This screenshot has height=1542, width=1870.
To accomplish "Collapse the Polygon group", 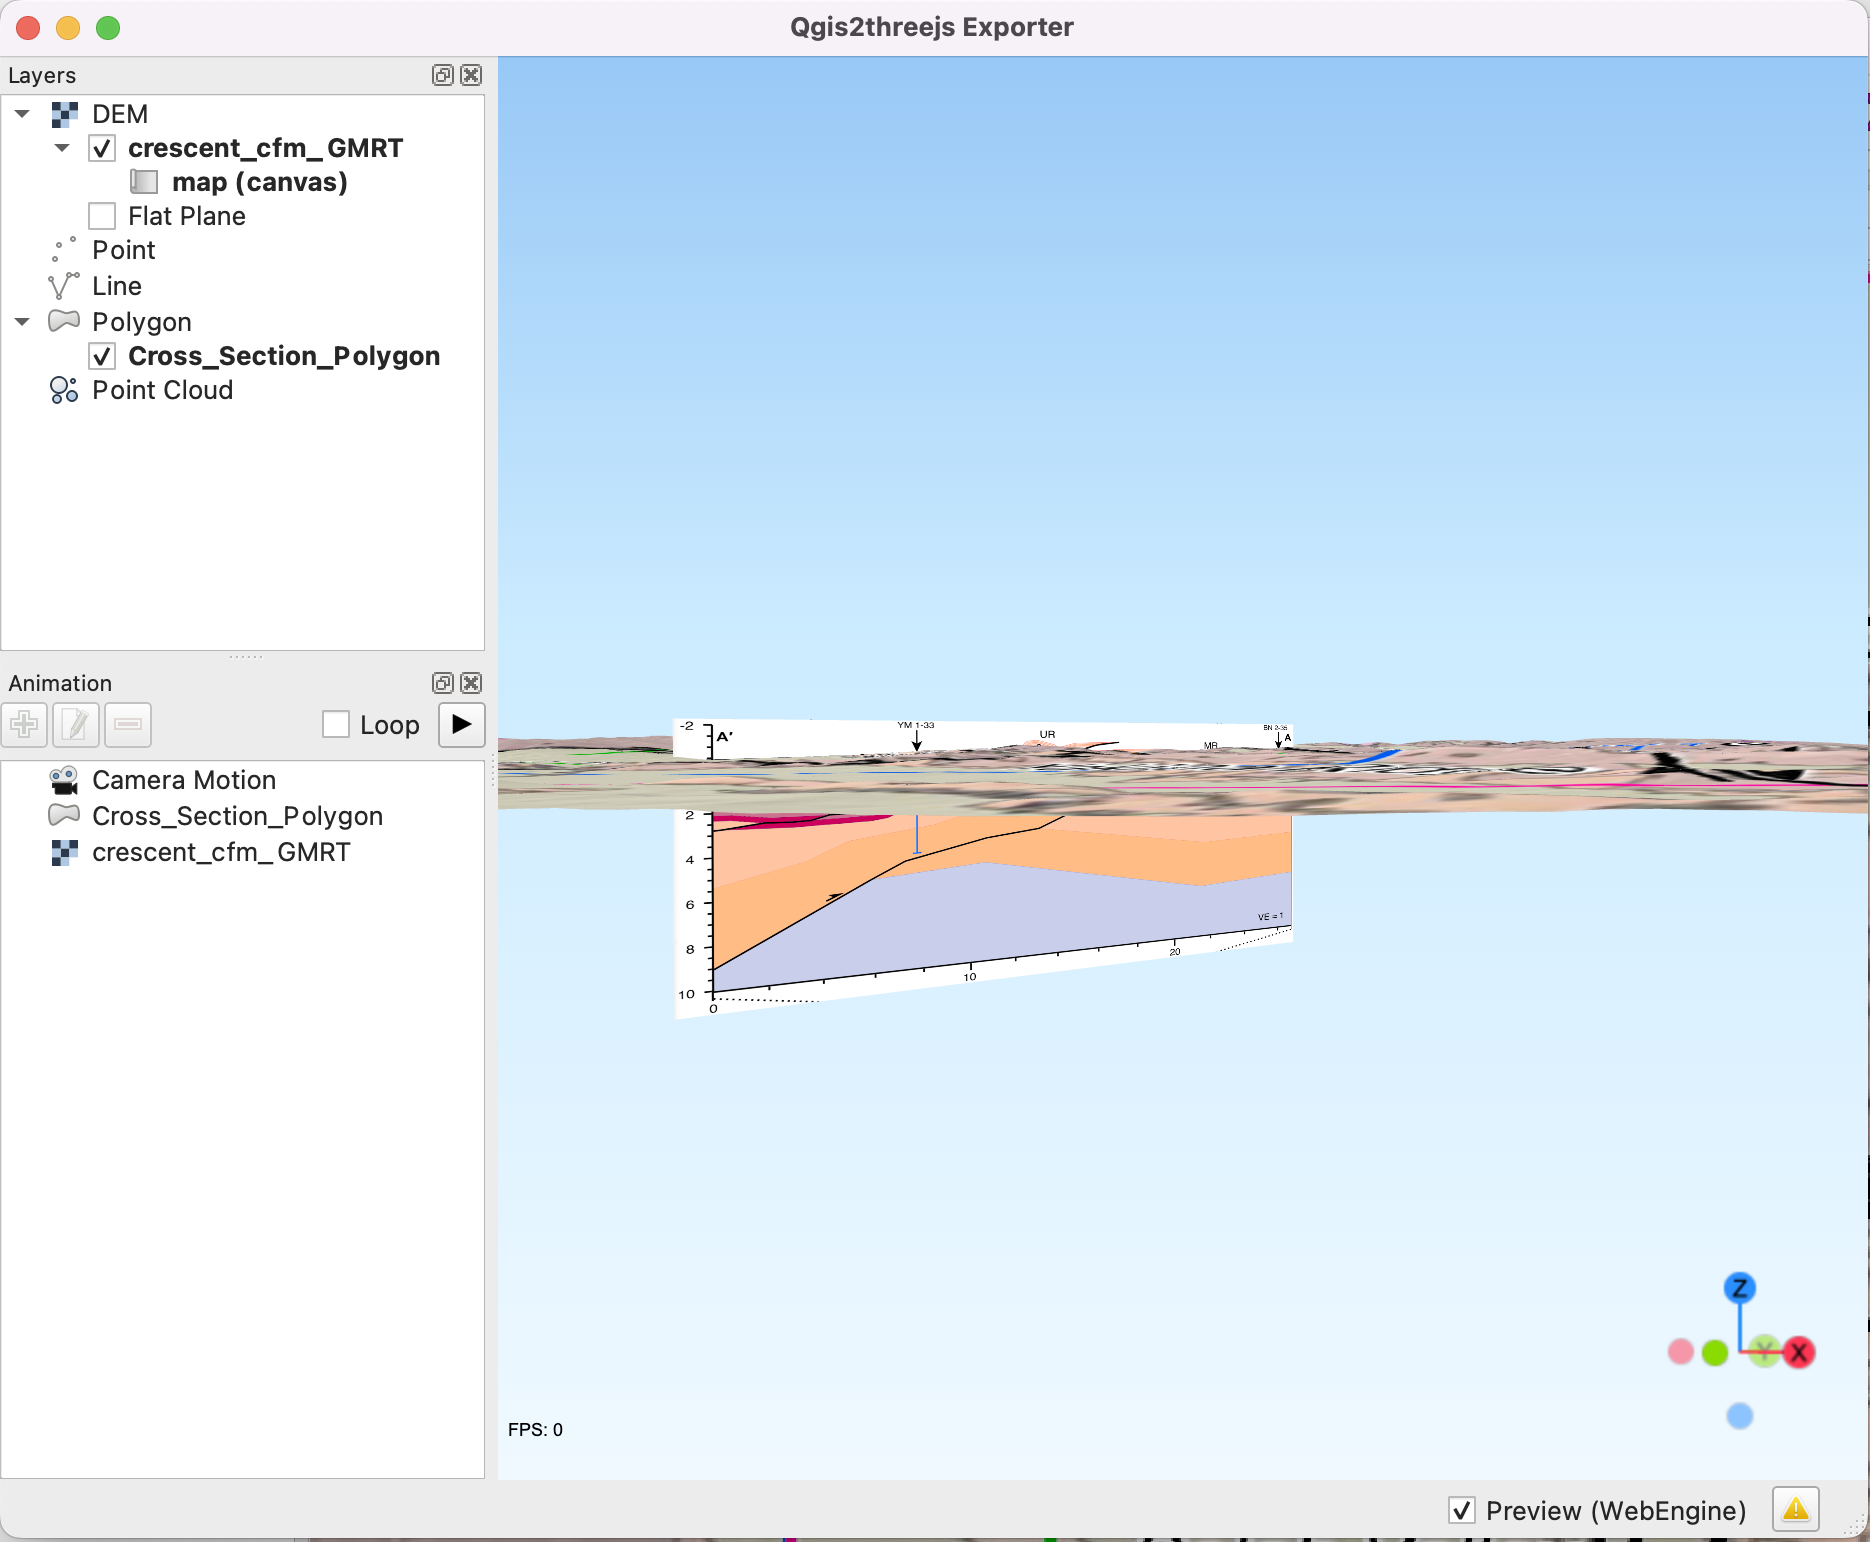I will (x=22, y=322).
